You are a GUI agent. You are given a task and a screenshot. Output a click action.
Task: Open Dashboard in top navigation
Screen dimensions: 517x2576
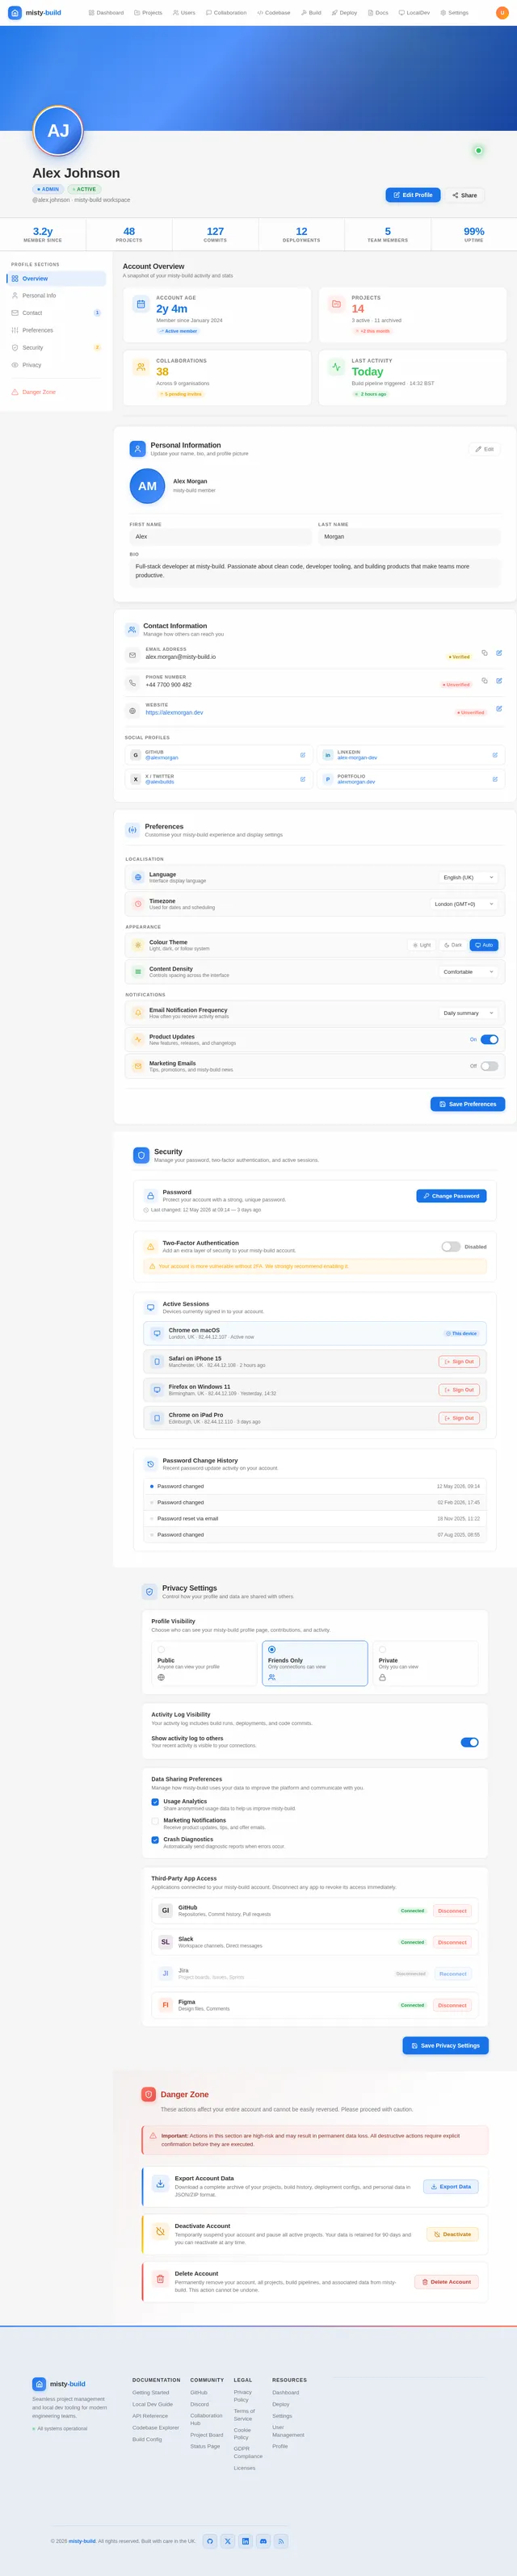[x=106, y=13]
